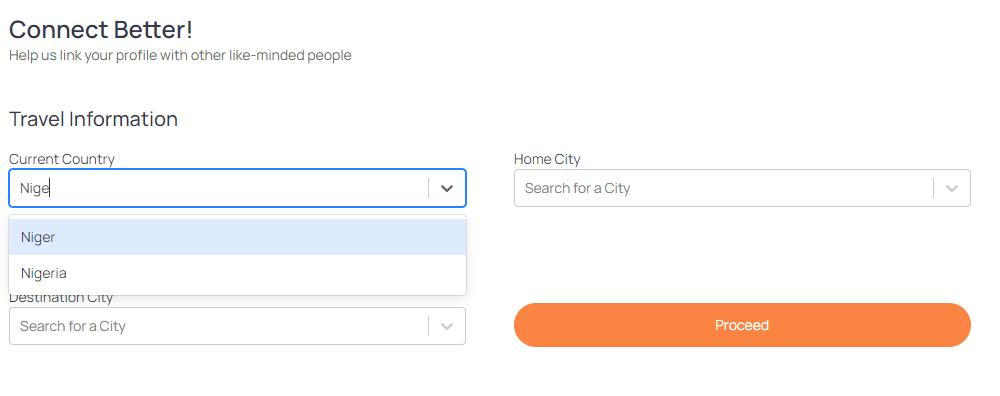Click into the Destination City search field
Image resolution: width=1000 pixels, height=396 pixels.
[x=237, y=326]
